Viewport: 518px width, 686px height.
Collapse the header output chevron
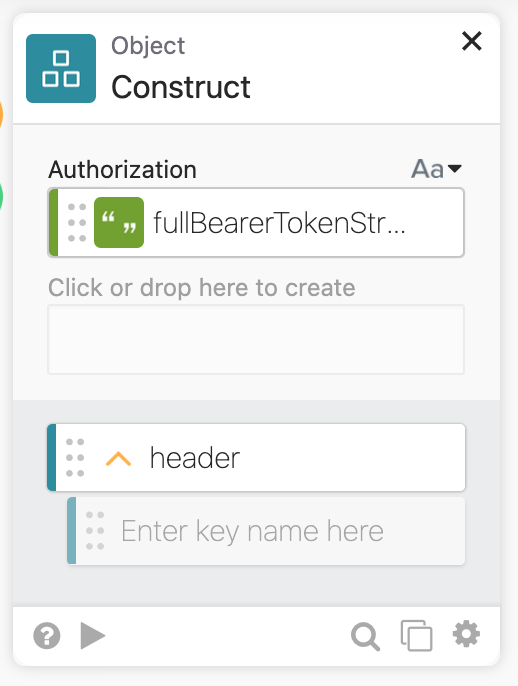click(118, 458)
